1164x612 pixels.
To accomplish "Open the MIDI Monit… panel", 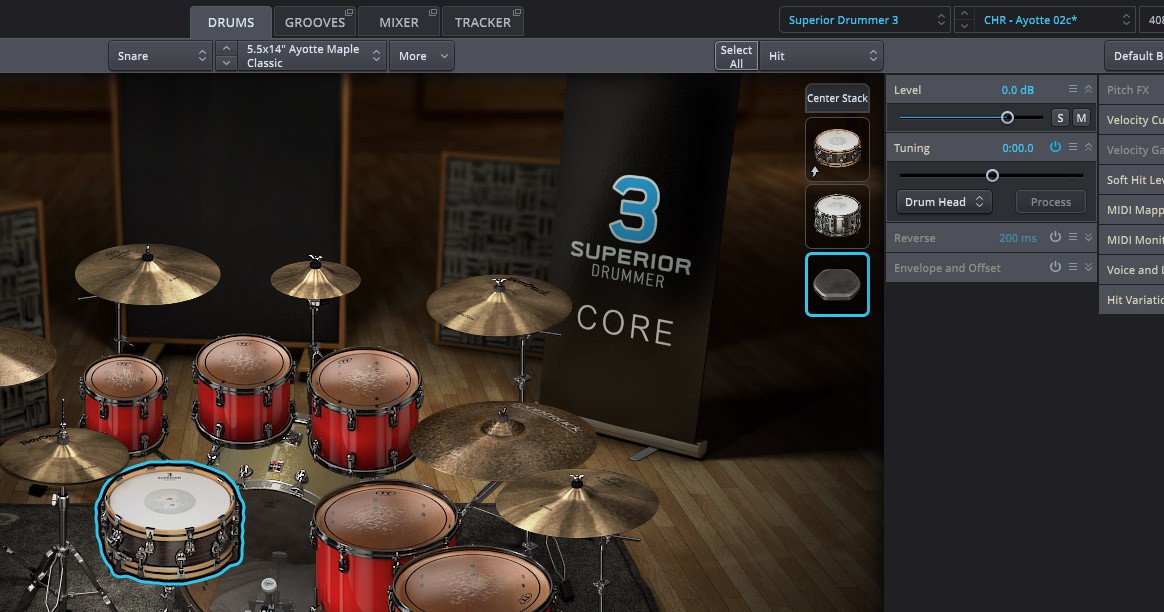I will 1131,239.
